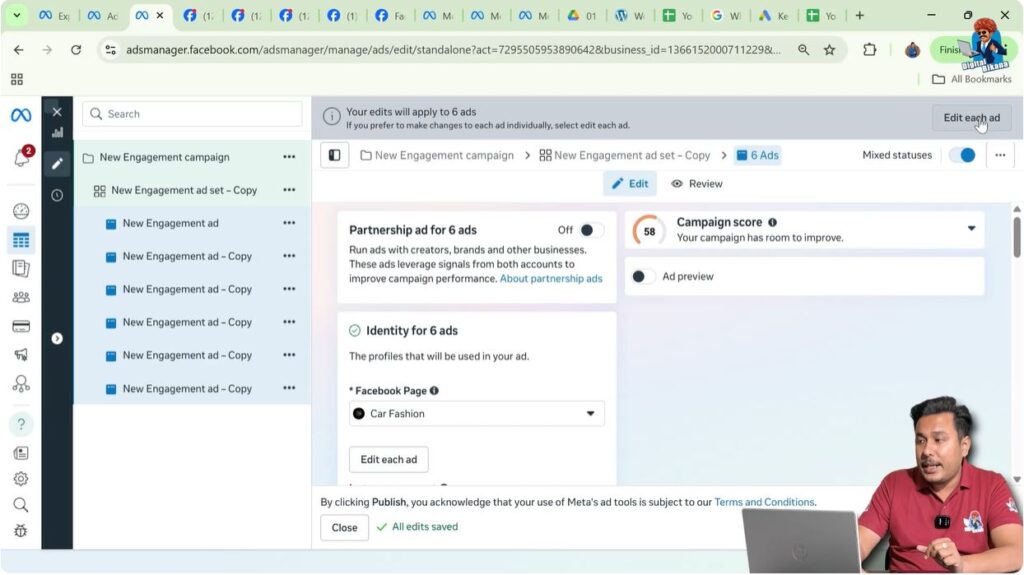Open Settings gear icon in sidebar

pyautogui.click(x=21, y=479)
